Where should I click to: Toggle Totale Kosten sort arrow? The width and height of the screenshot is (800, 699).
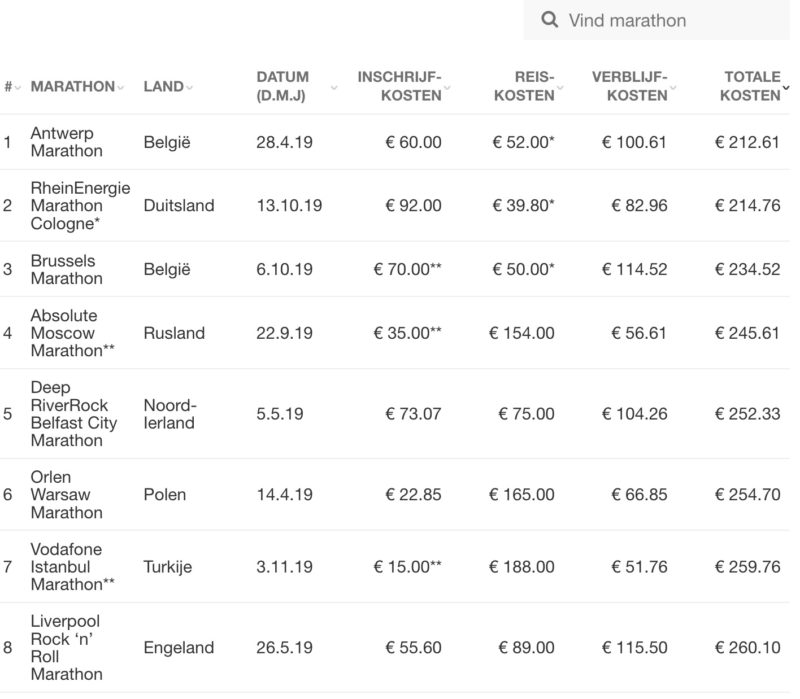click(786, 88)
